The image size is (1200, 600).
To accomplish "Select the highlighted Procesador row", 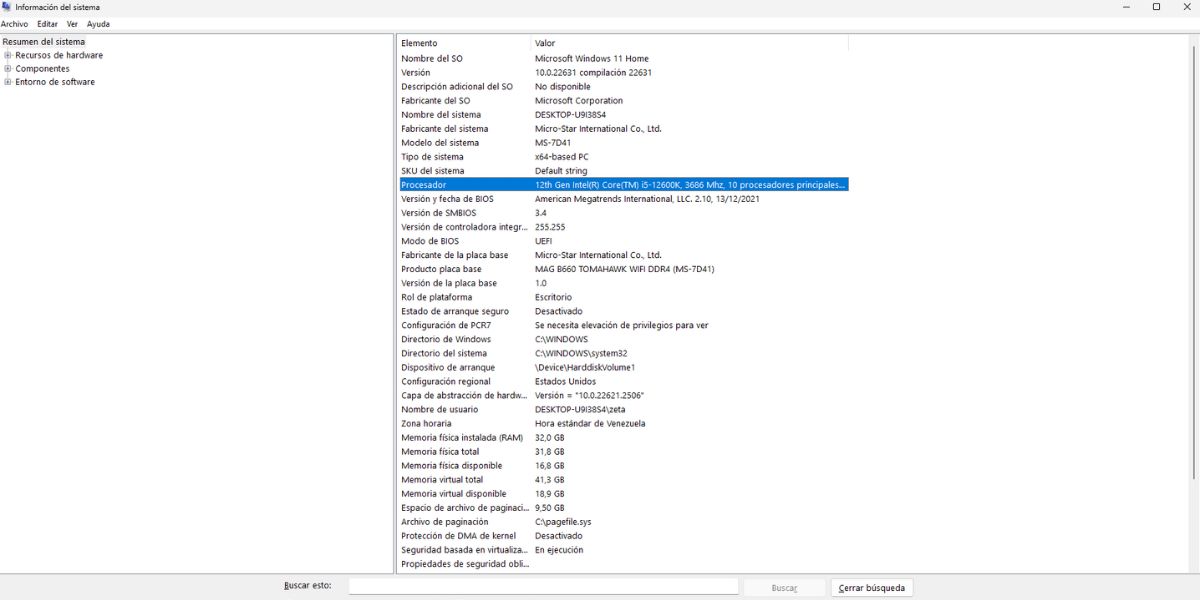I will tap(623, 184).
